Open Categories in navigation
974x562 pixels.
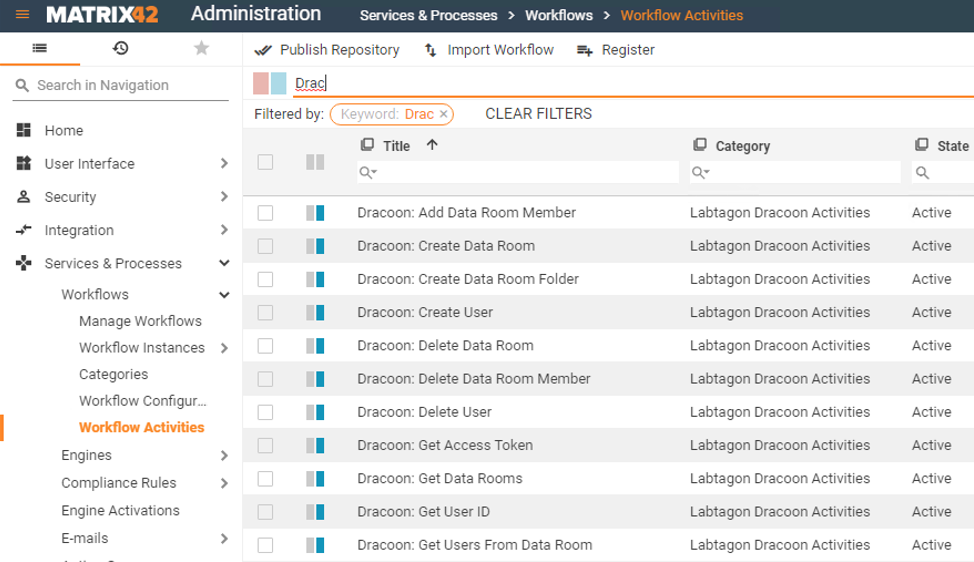click(x=114, y=374)
